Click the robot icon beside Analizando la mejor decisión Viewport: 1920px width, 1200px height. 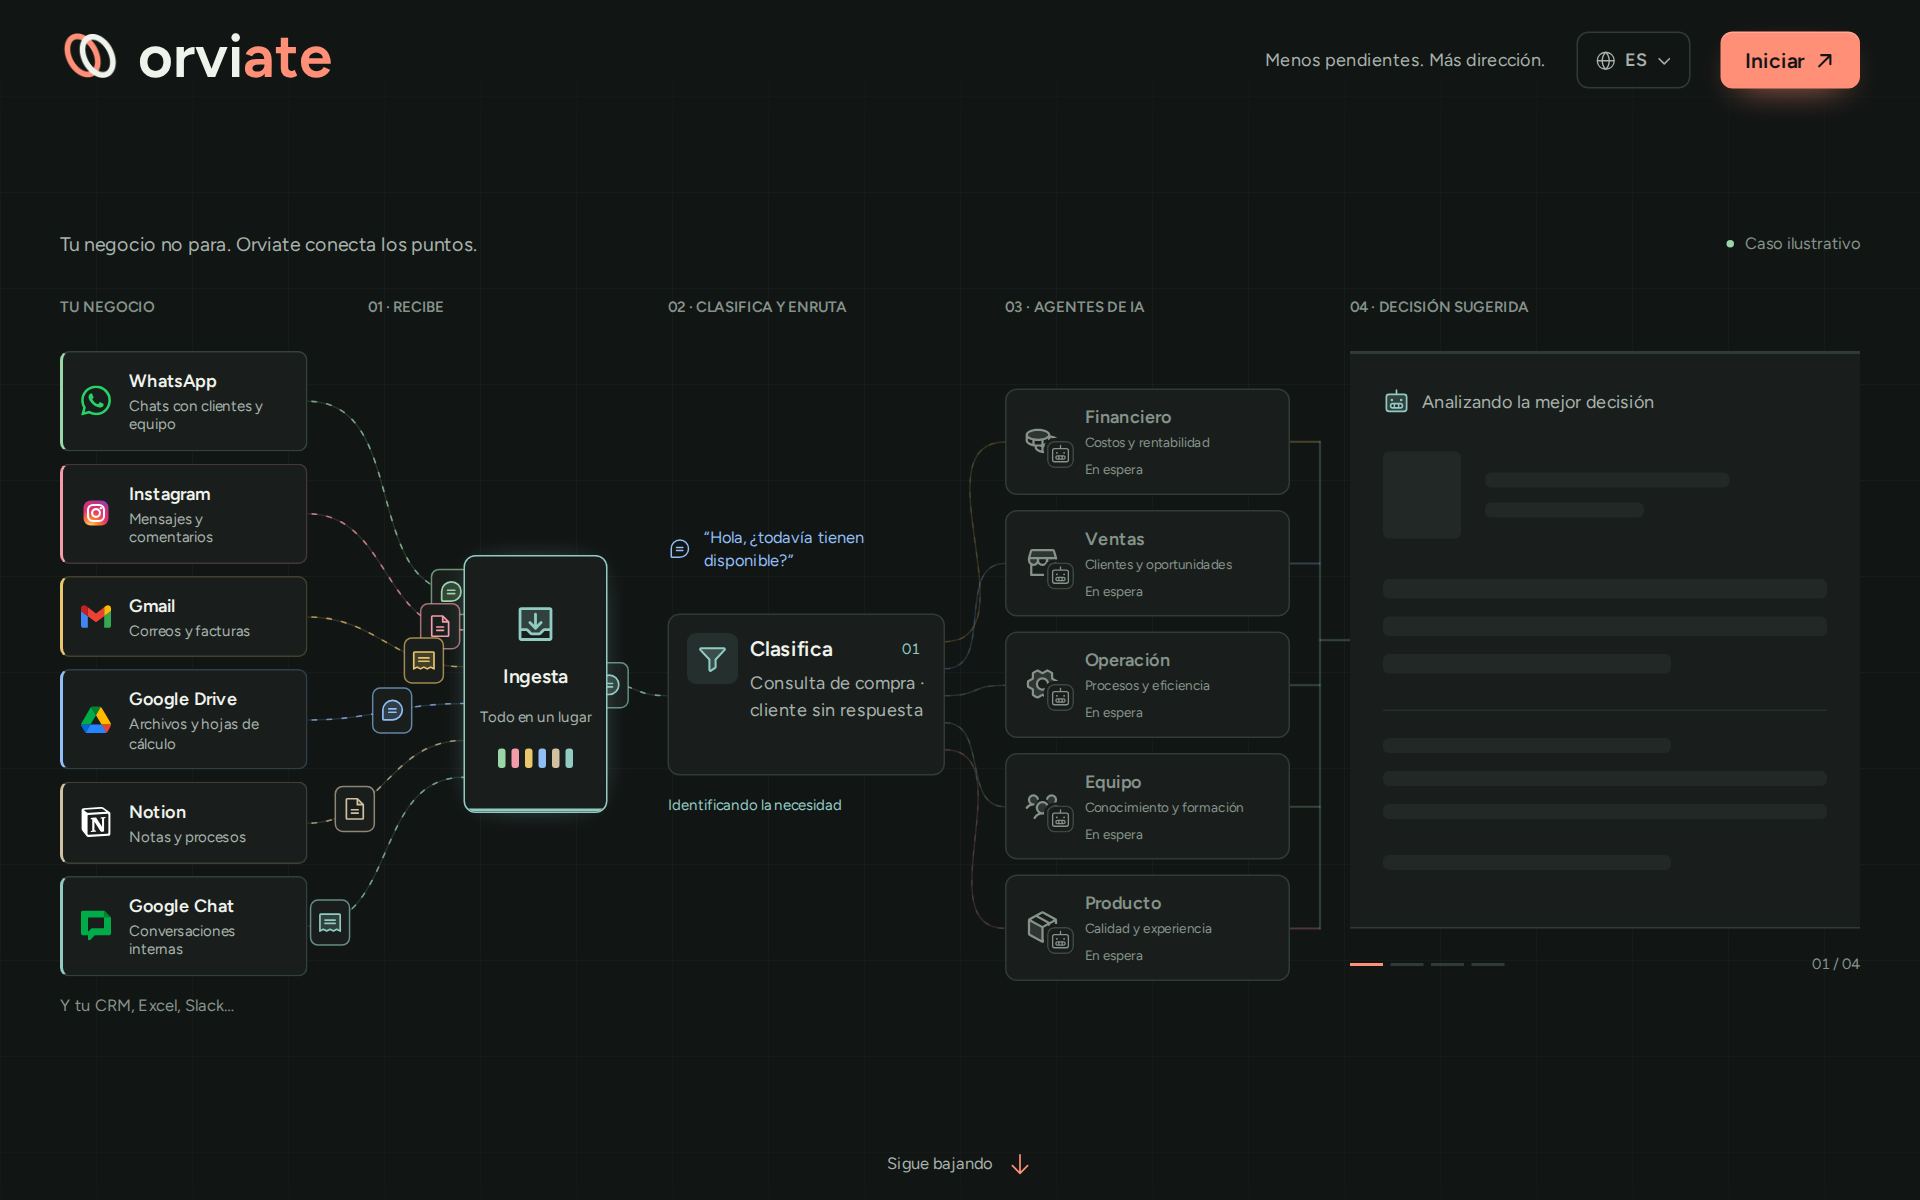[1396, 402]
